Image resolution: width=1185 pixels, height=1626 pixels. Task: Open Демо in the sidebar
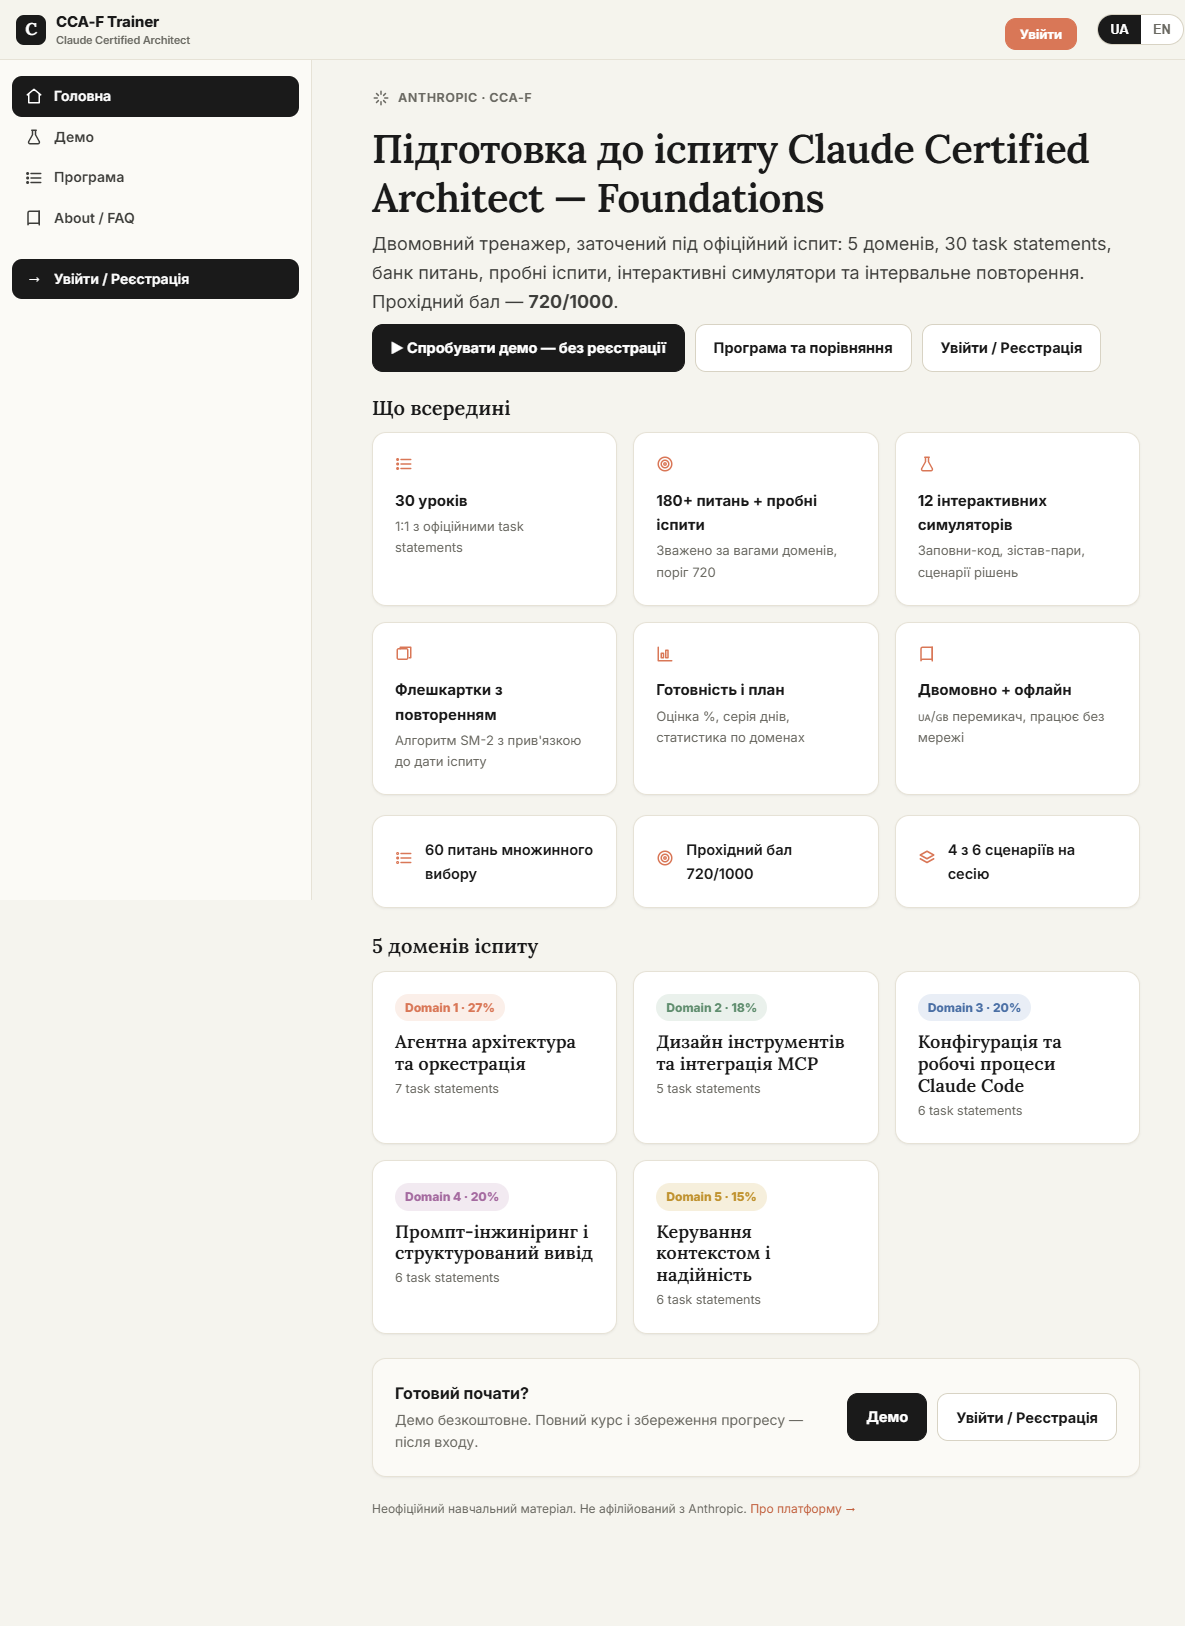click(155, 137)
